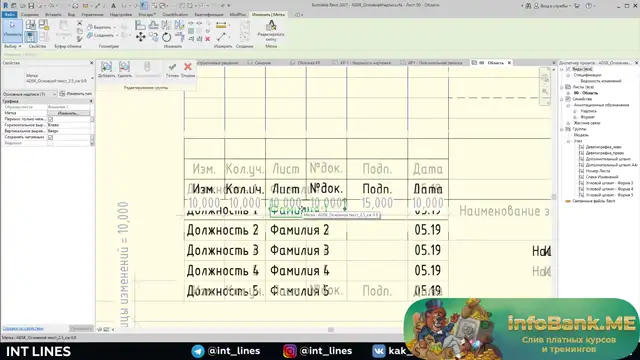Switch to the Modify | Label tab
Viewport: 640px width, 360px height.
click(269, 15)
